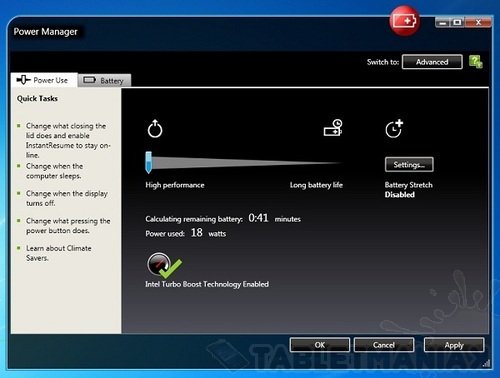Click the High performance power icon
This screenshot has height=378, width=500.
(x=155, y=129)
